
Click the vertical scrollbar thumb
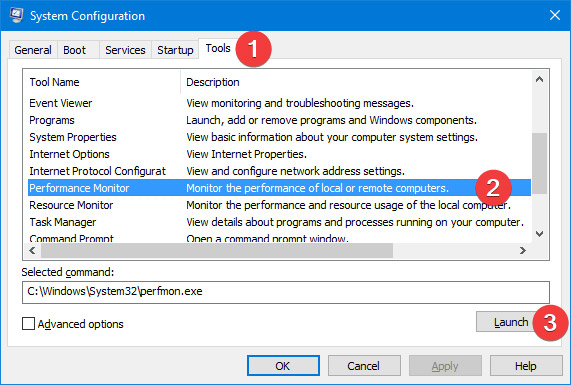click(539, 163)
